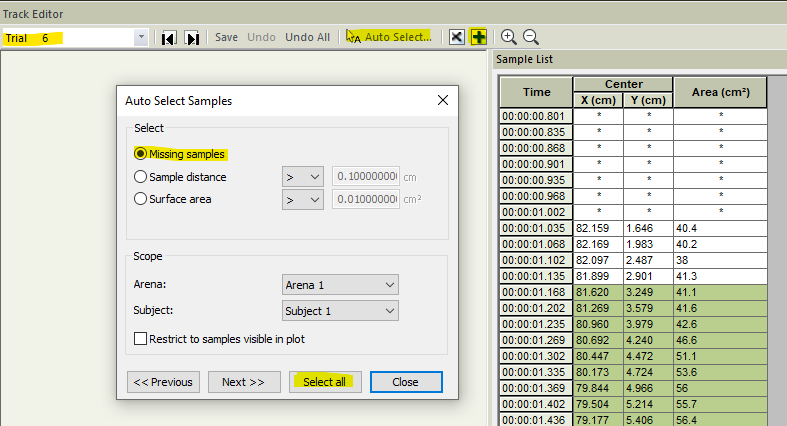Click the Sample distance value field
787x426 pixels.
(366, 177)
